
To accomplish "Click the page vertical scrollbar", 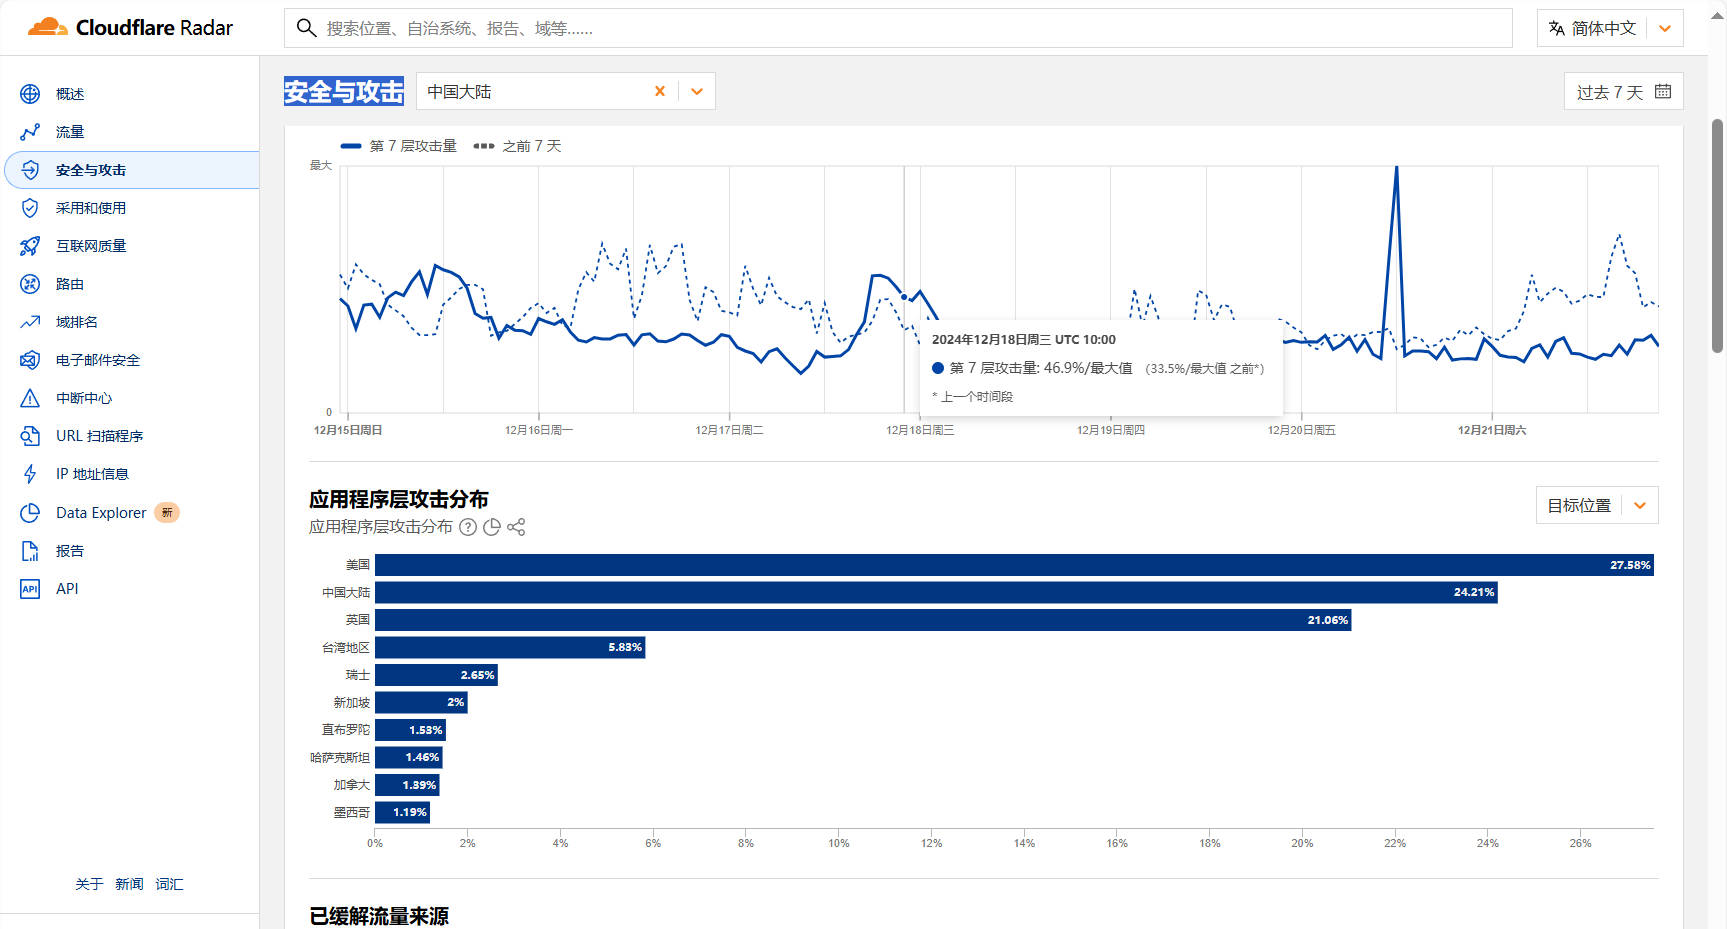I will 1717,236.
